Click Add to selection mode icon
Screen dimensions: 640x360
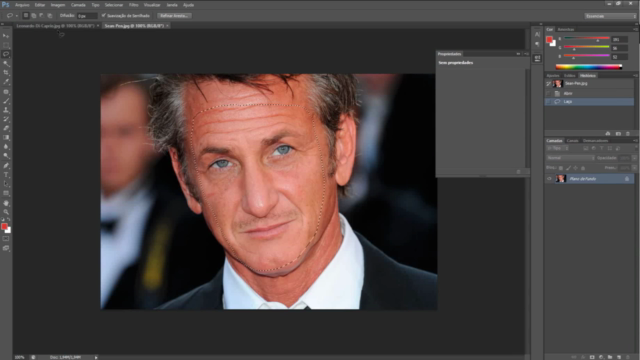(x=34, y=16)
